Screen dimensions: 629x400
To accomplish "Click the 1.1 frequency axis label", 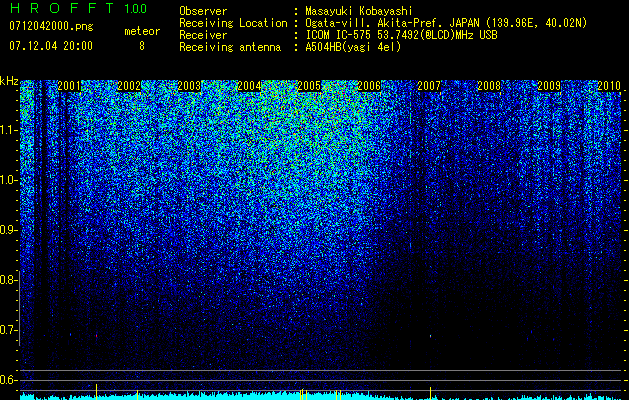I will (8, 130).
